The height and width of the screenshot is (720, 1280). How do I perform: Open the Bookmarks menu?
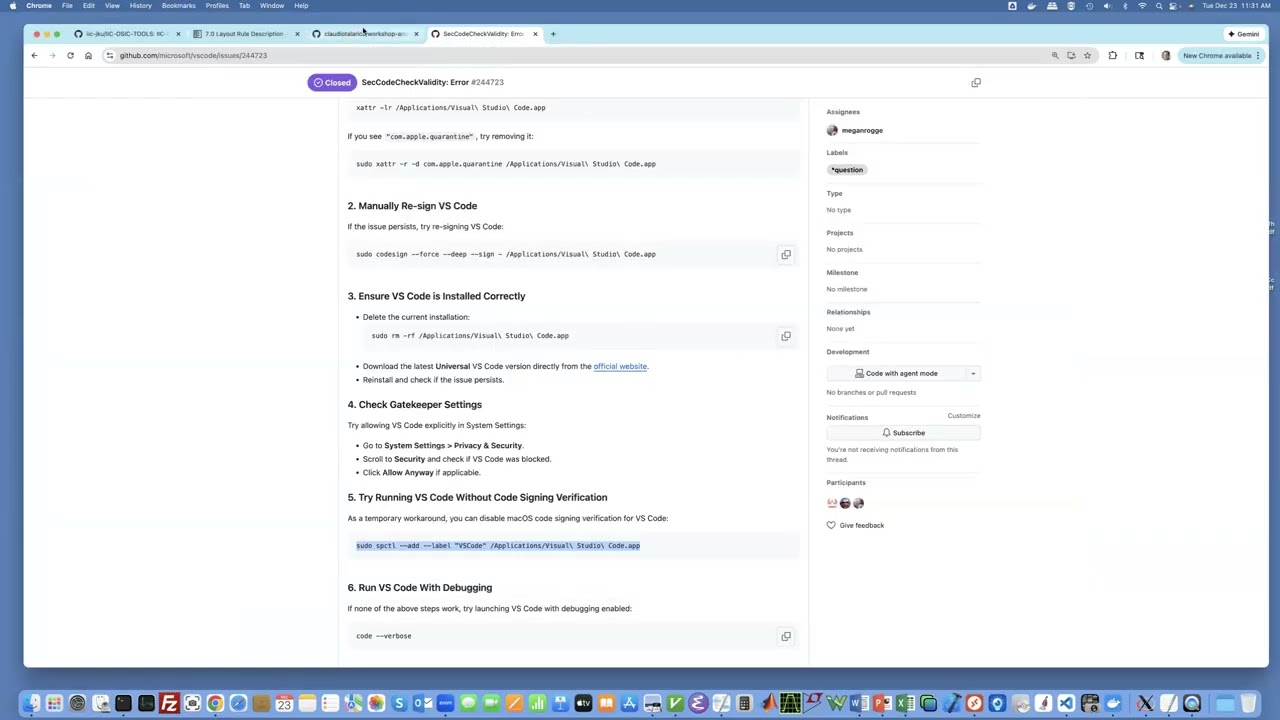[179, 5]
